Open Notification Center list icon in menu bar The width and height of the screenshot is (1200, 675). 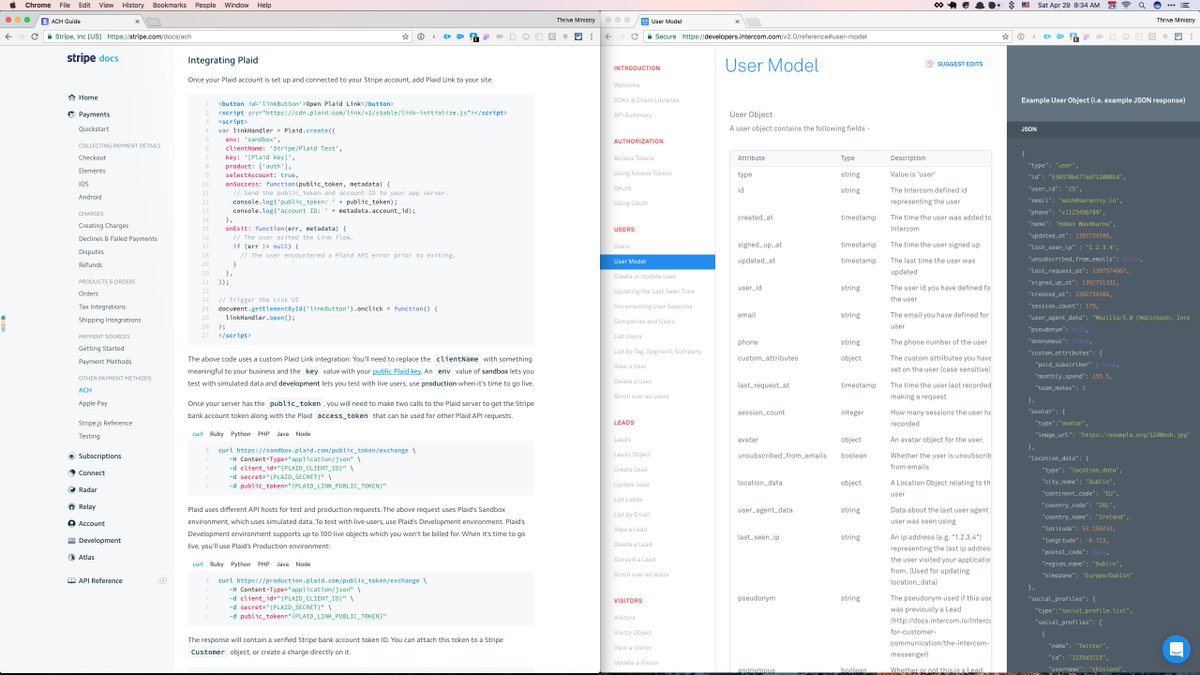(1187, 5)
